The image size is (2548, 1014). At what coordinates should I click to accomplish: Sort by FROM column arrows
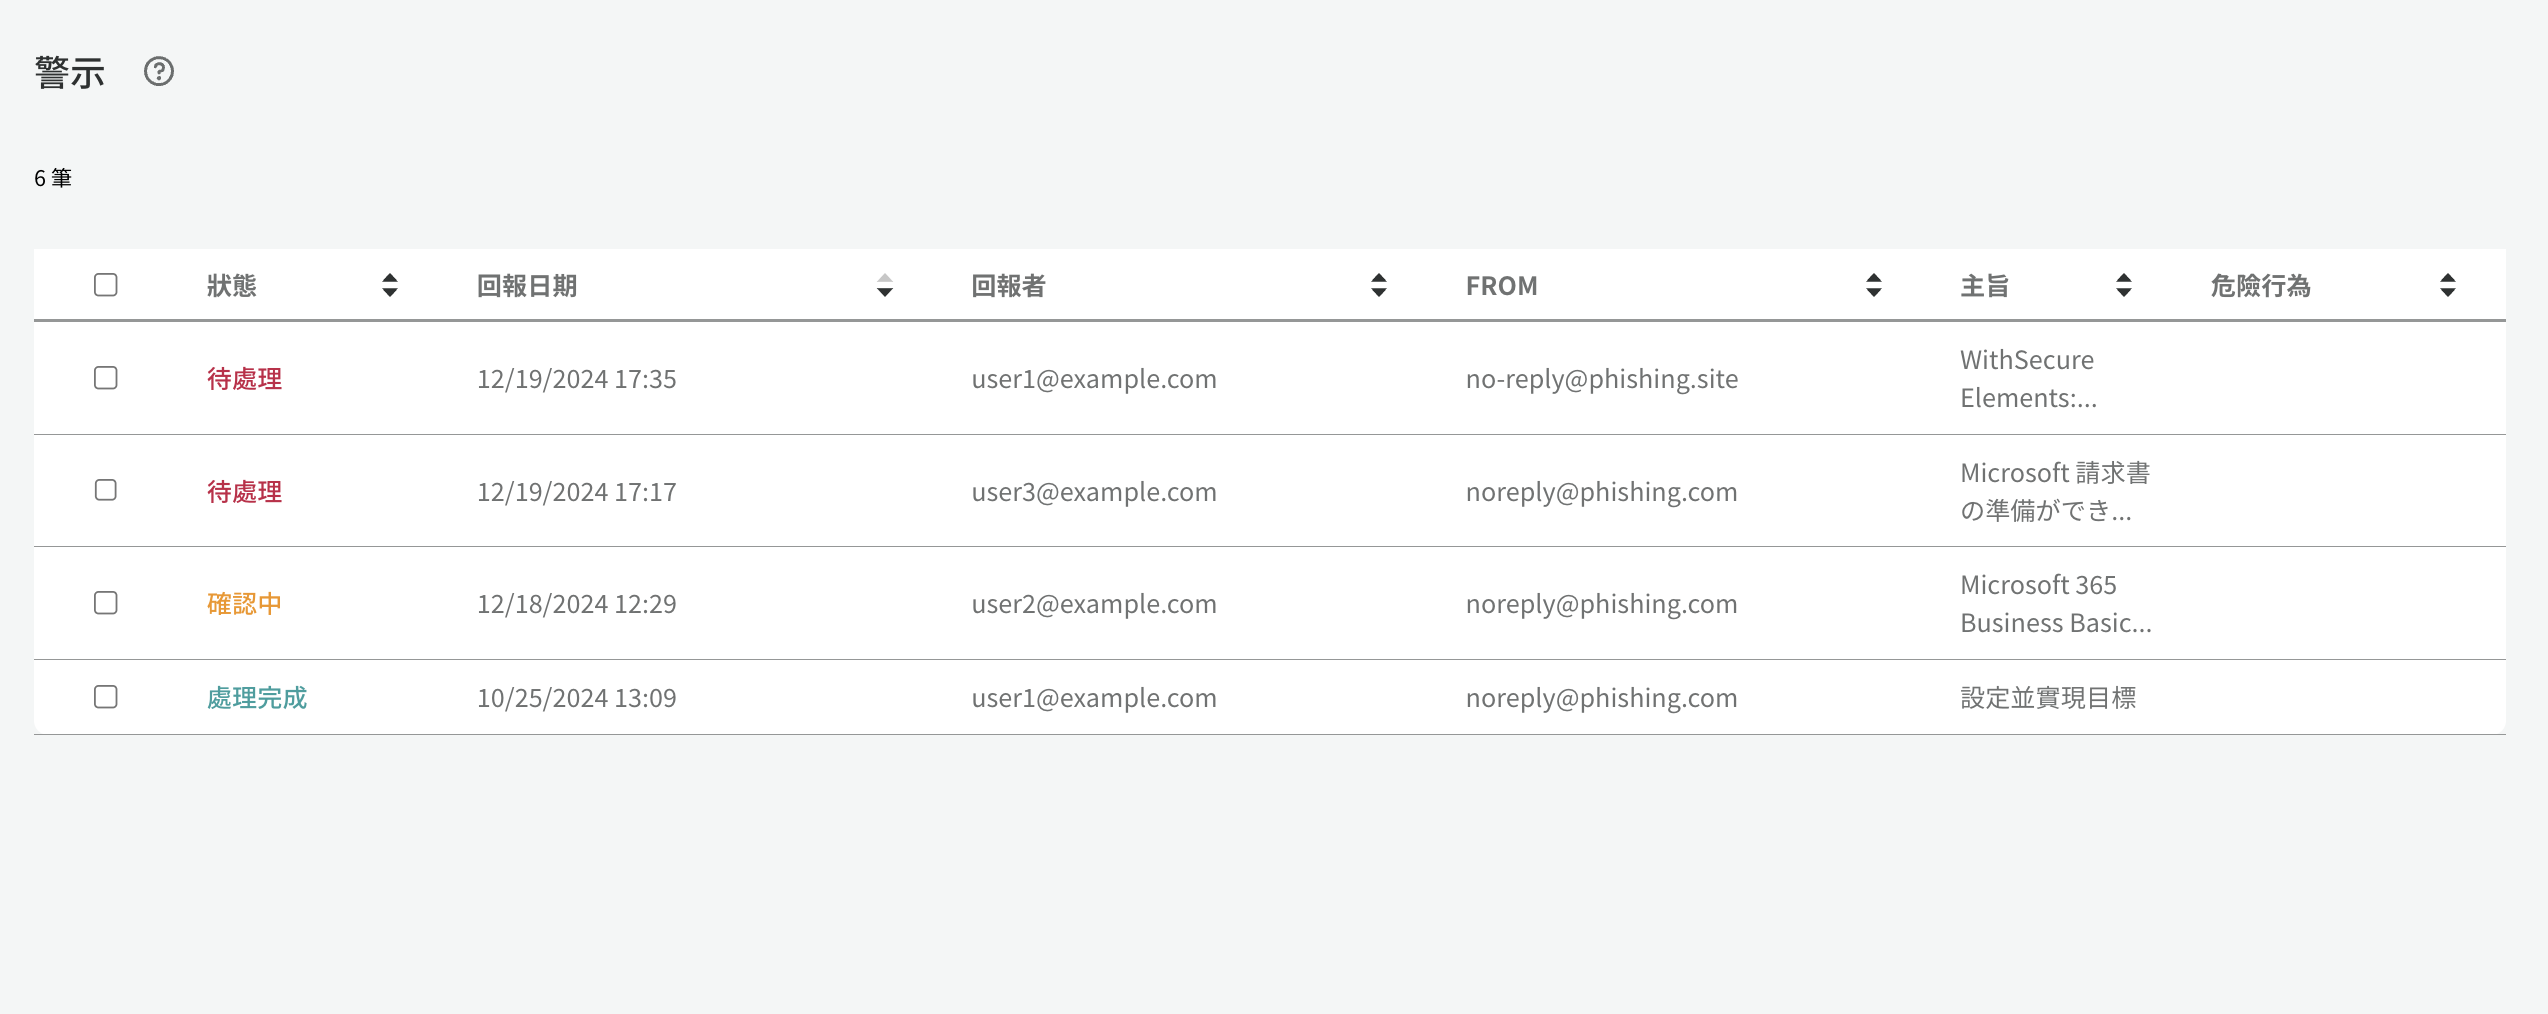tap(1874, 286)
